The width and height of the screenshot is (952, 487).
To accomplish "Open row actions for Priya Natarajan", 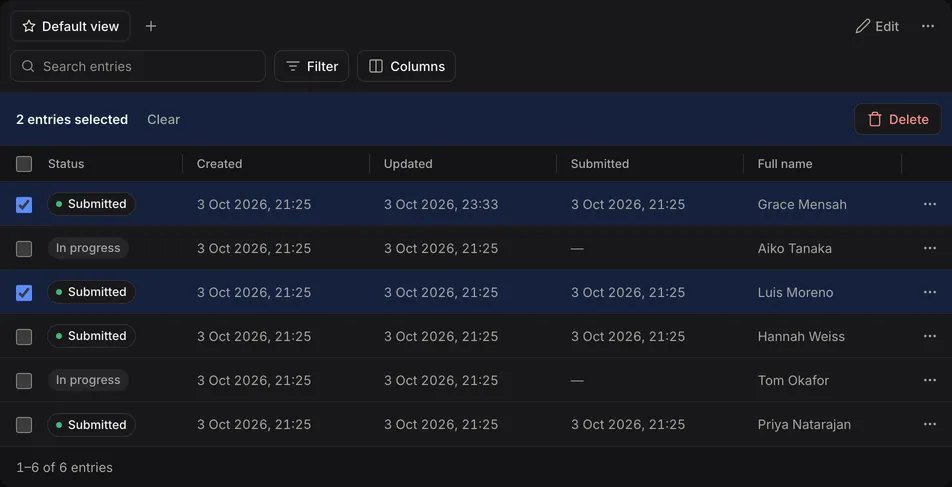I will pos(930,424).
